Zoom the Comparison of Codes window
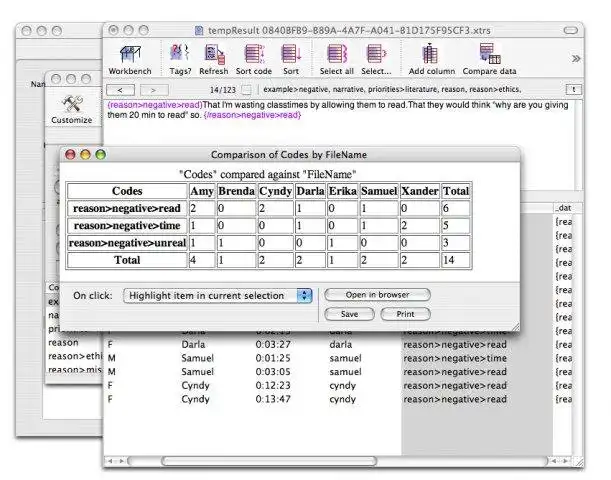Viewport: 611px width, 480px height. click(x=101, y=155)
